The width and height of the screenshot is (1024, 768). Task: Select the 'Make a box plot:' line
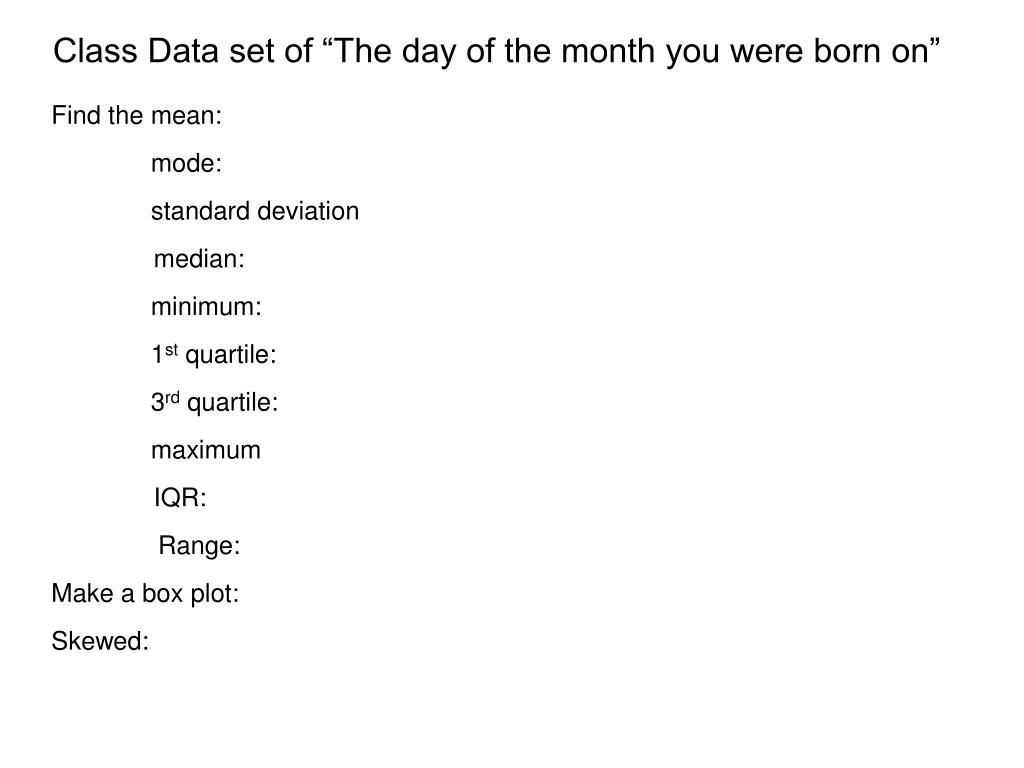coord(146,594)
